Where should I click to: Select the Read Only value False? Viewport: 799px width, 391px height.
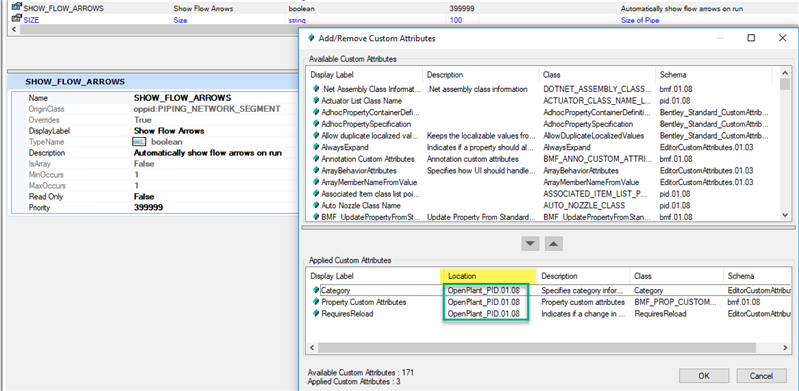pos(144,197)
